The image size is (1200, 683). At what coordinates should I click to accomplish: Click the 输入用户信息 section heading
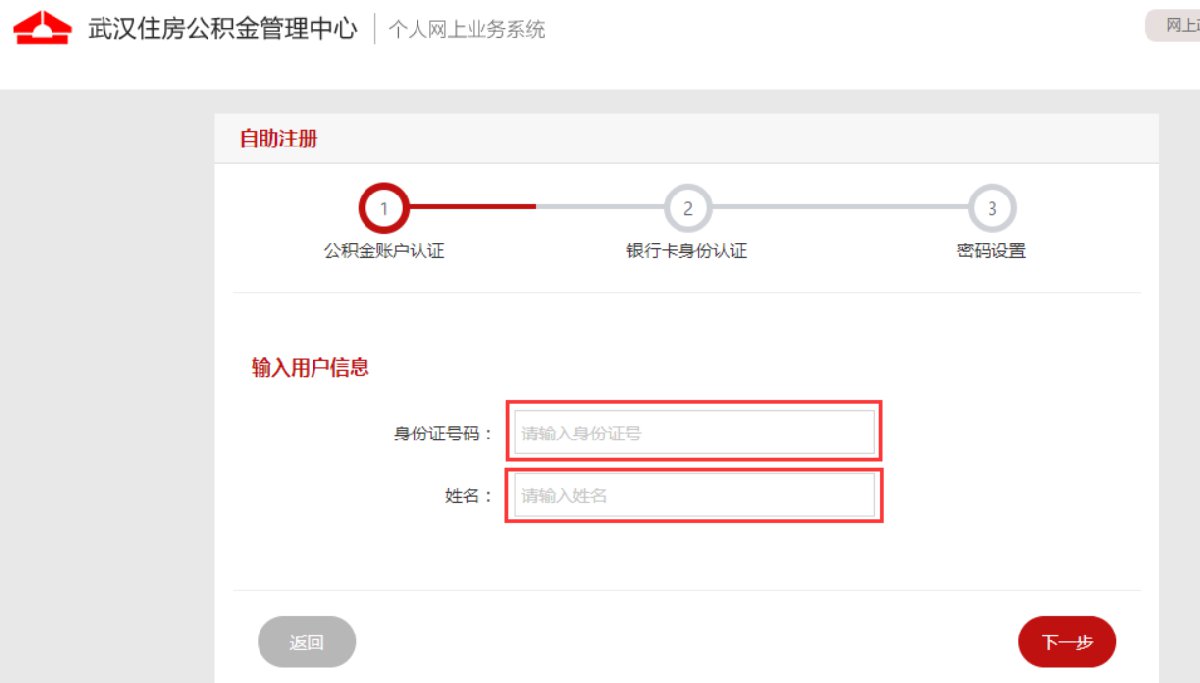coord(310,367)
